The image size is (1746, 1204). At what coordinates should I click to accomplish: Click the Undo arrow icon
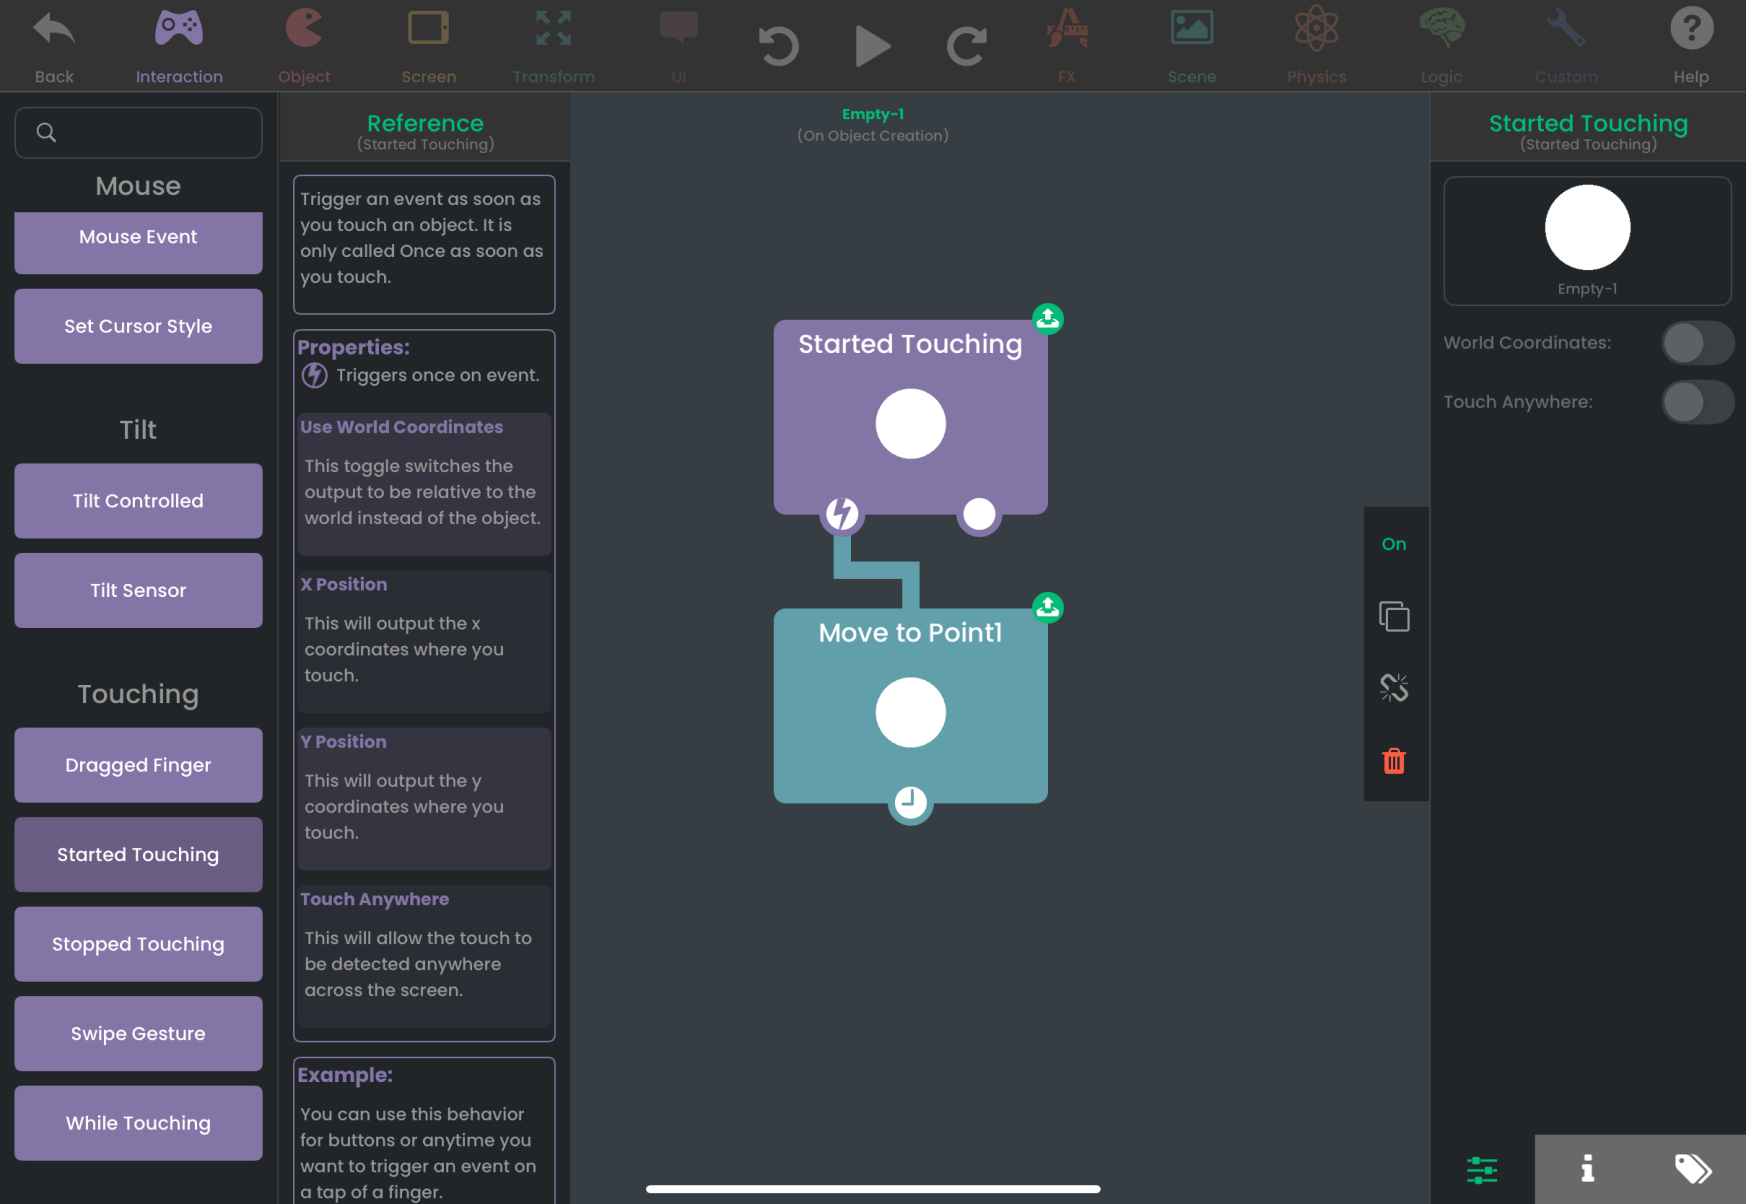(x=778, y=46)
